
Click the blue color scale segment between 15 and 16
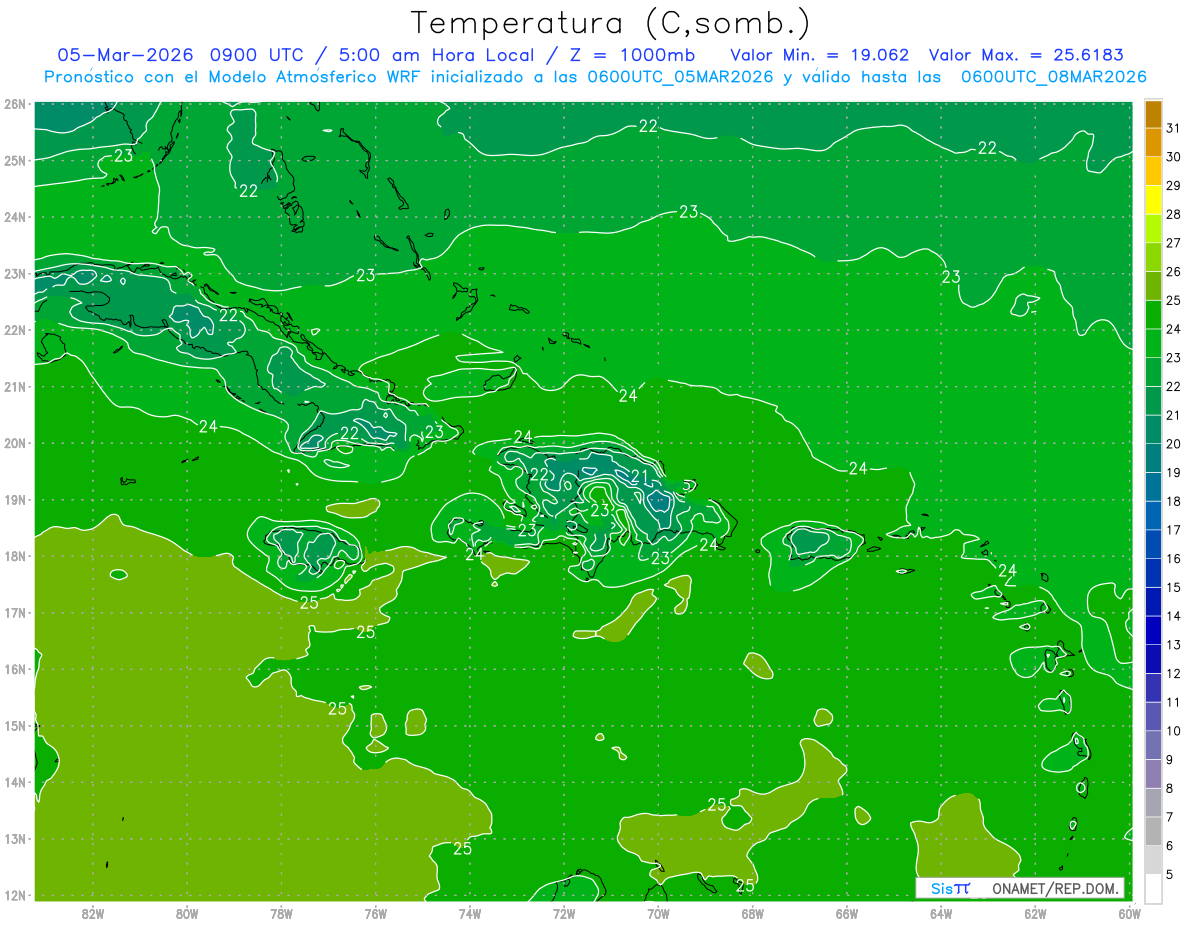click(1153, 573)
